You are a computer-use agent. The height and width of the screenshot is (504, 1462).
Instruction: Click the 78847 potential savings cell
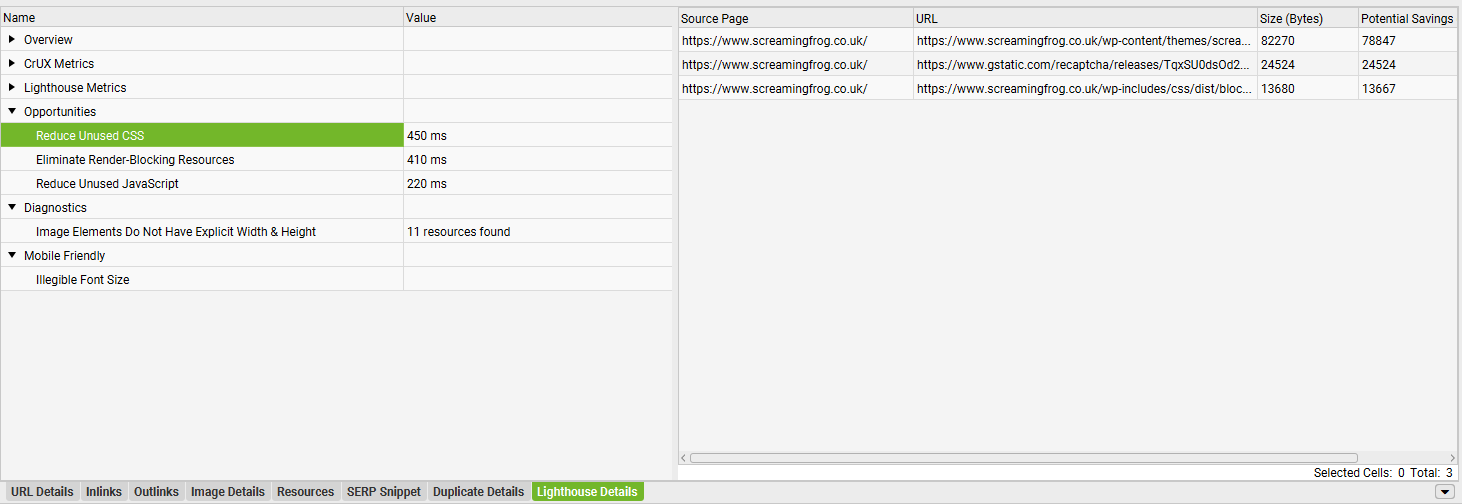(x=1408, y=41)
